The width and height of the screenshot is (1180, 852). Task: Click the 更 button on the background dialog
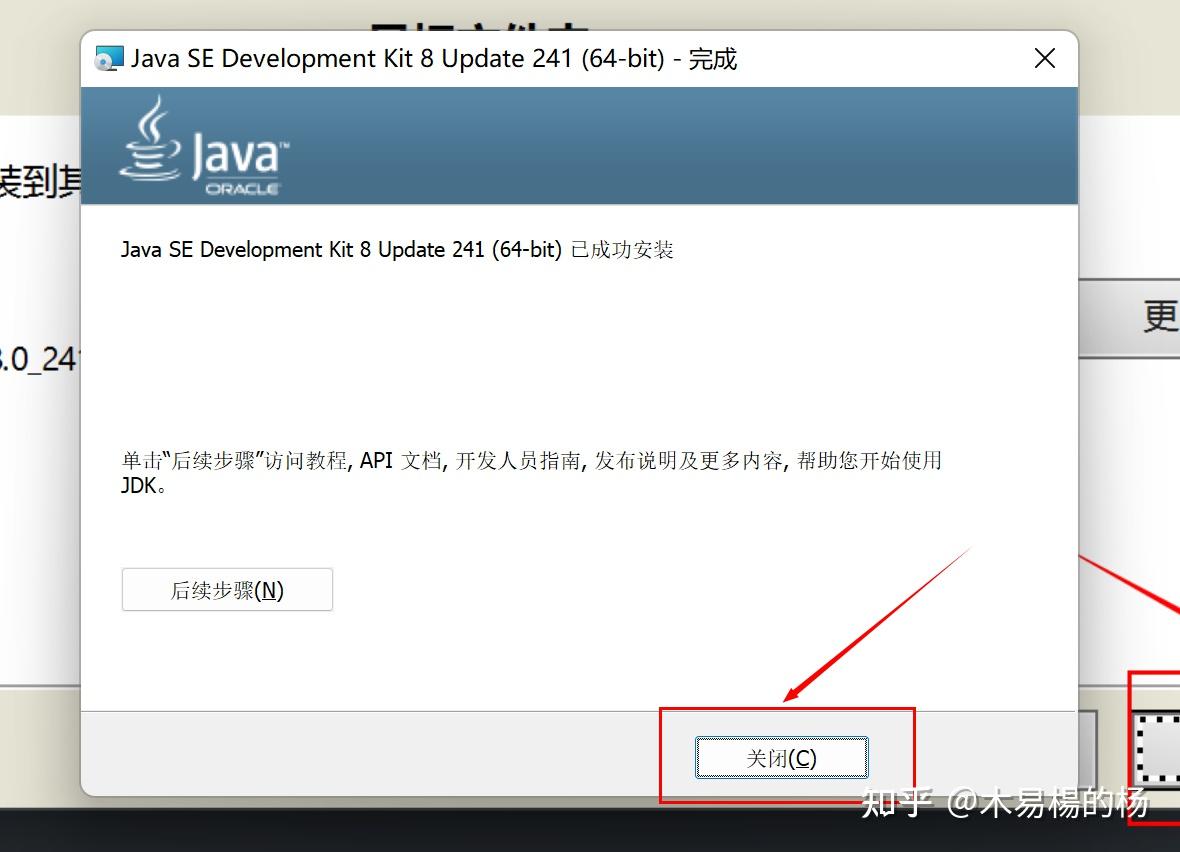point(1158,317)
